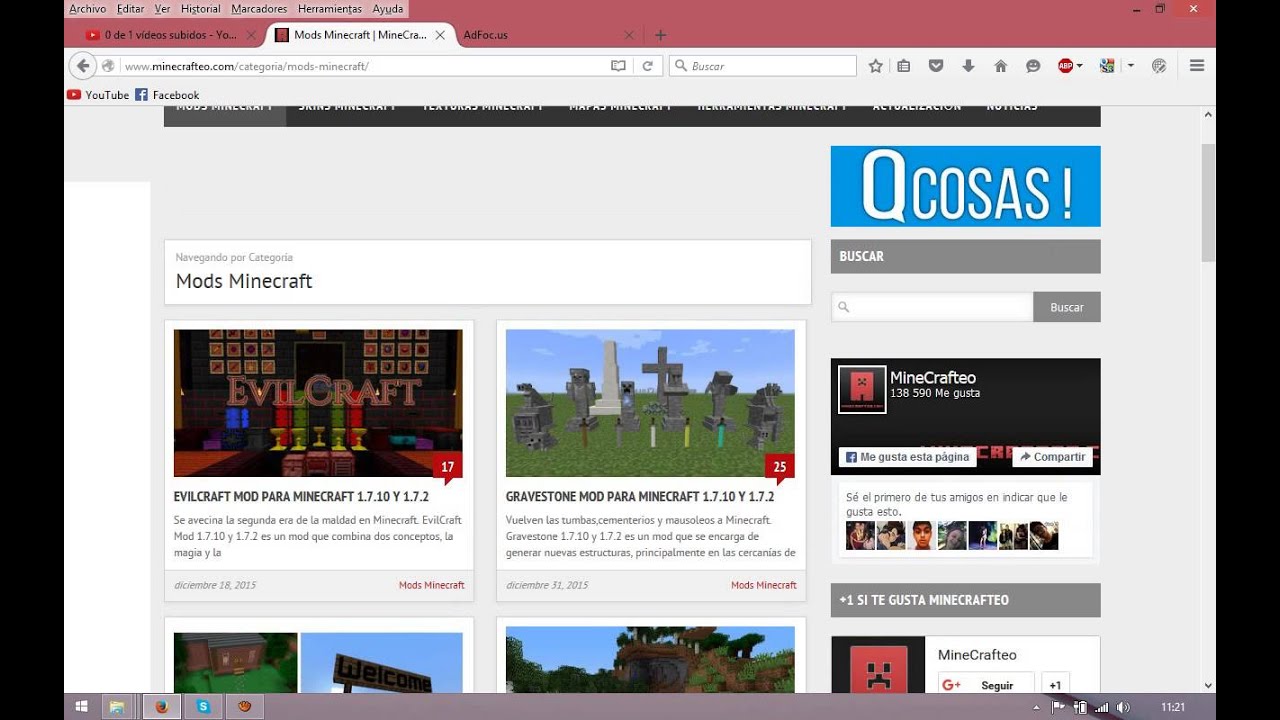
Task: Click the address bar URL field
Action: coord(365,66)
